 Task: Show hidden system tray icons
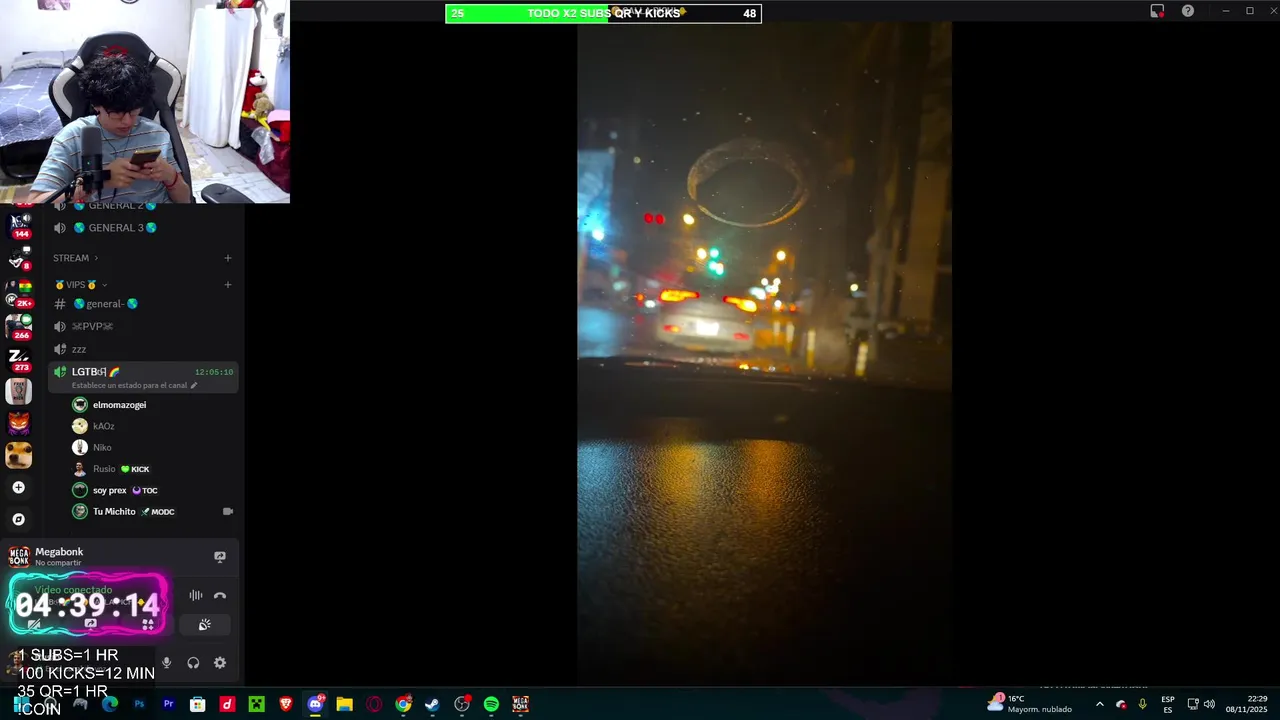1100,704
